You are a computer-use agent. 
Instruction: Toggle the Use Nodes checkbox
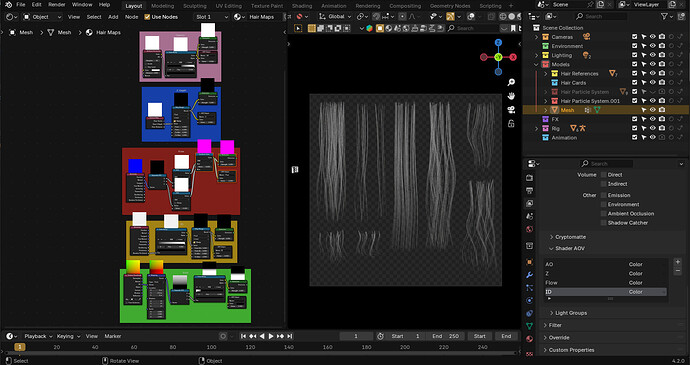tap(147, 17)
